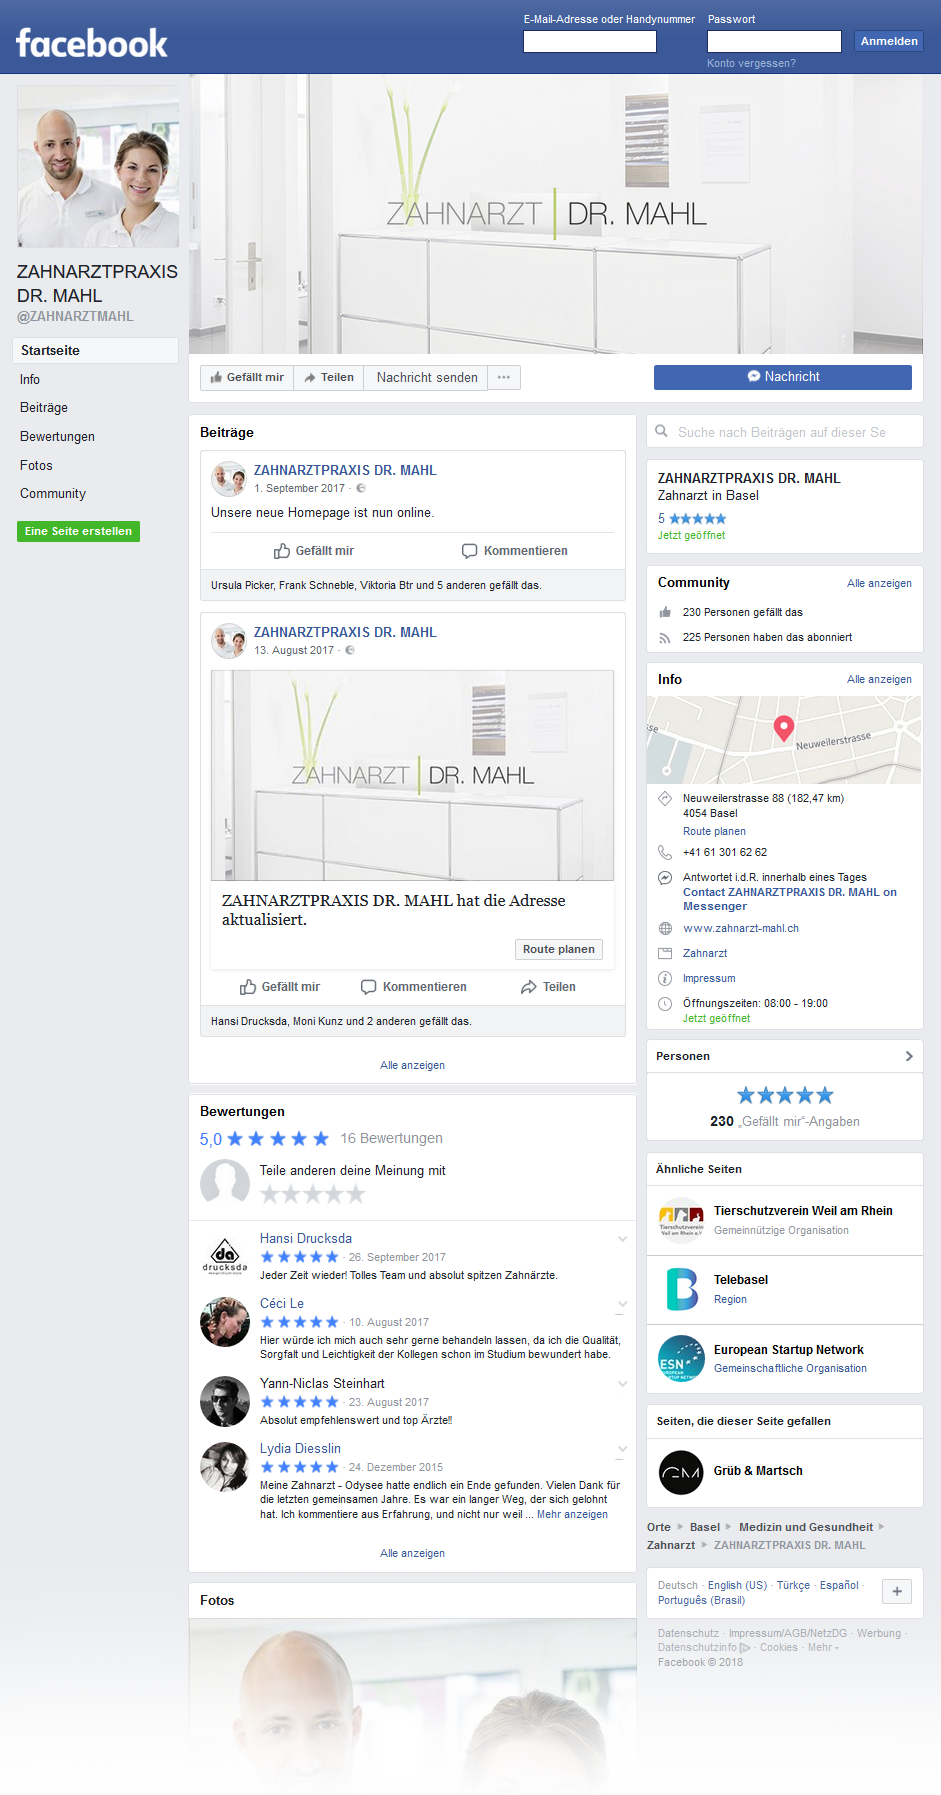Click the globe icon beside www.zahnarzt-mahl.ch
The width and height of the screenshot is (941, 1795).
(x=665, y=929)
